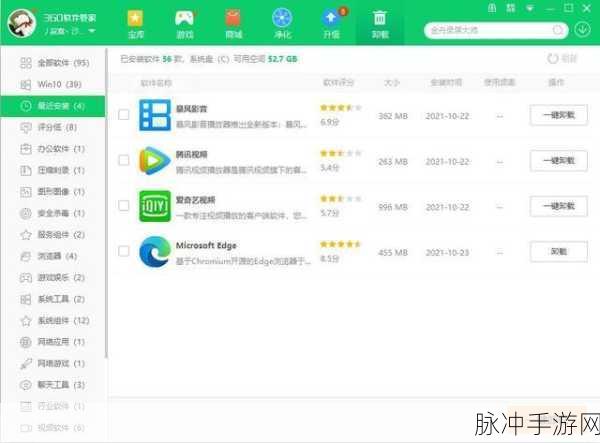Click the Win10 windows icon in the sidebar
The width and height of the screenshot is (600, 443).
26,84
